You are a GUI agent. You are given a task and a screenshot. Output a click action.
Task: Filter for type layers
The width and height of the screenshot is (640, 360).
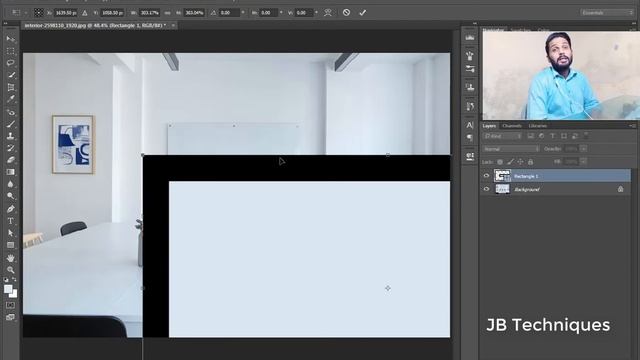(x=553, y=136)
